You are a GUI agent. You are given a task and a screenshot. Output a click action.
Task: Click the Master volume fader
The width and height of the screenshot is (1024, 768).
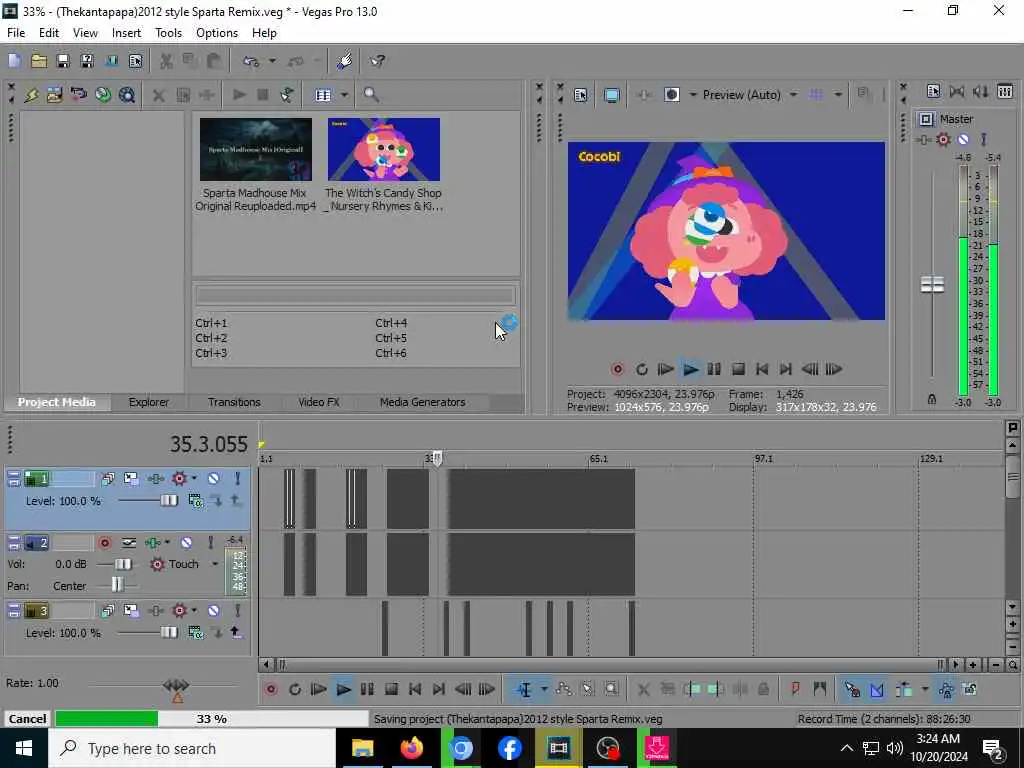click(x=932, y=284)
